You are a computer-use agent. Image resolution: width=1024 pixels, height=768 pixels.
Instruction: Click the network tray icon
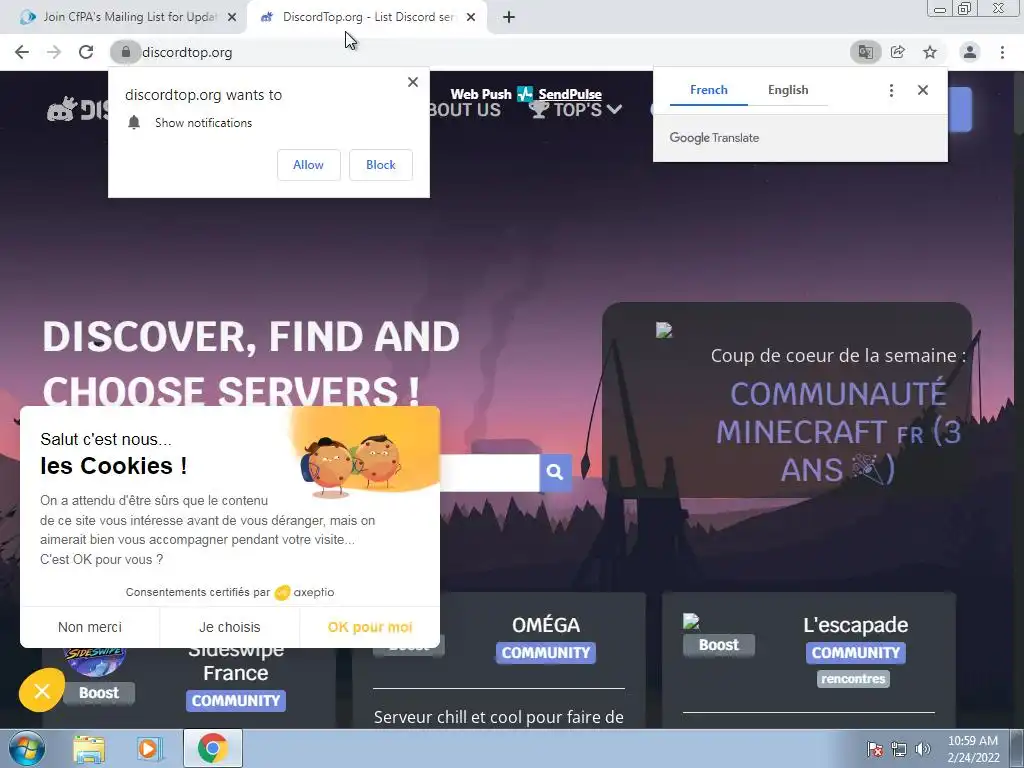[x=899, y=749]
